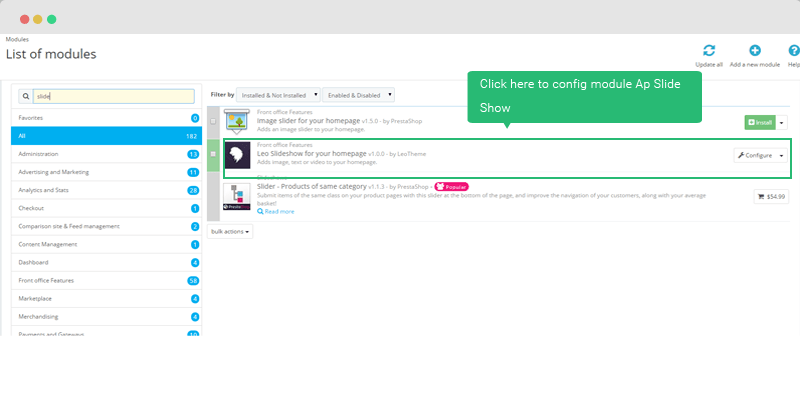Click the 28 count badge on Analytics and Stats
The height and width of the screenshot is (420, 800).
(193, 190)
